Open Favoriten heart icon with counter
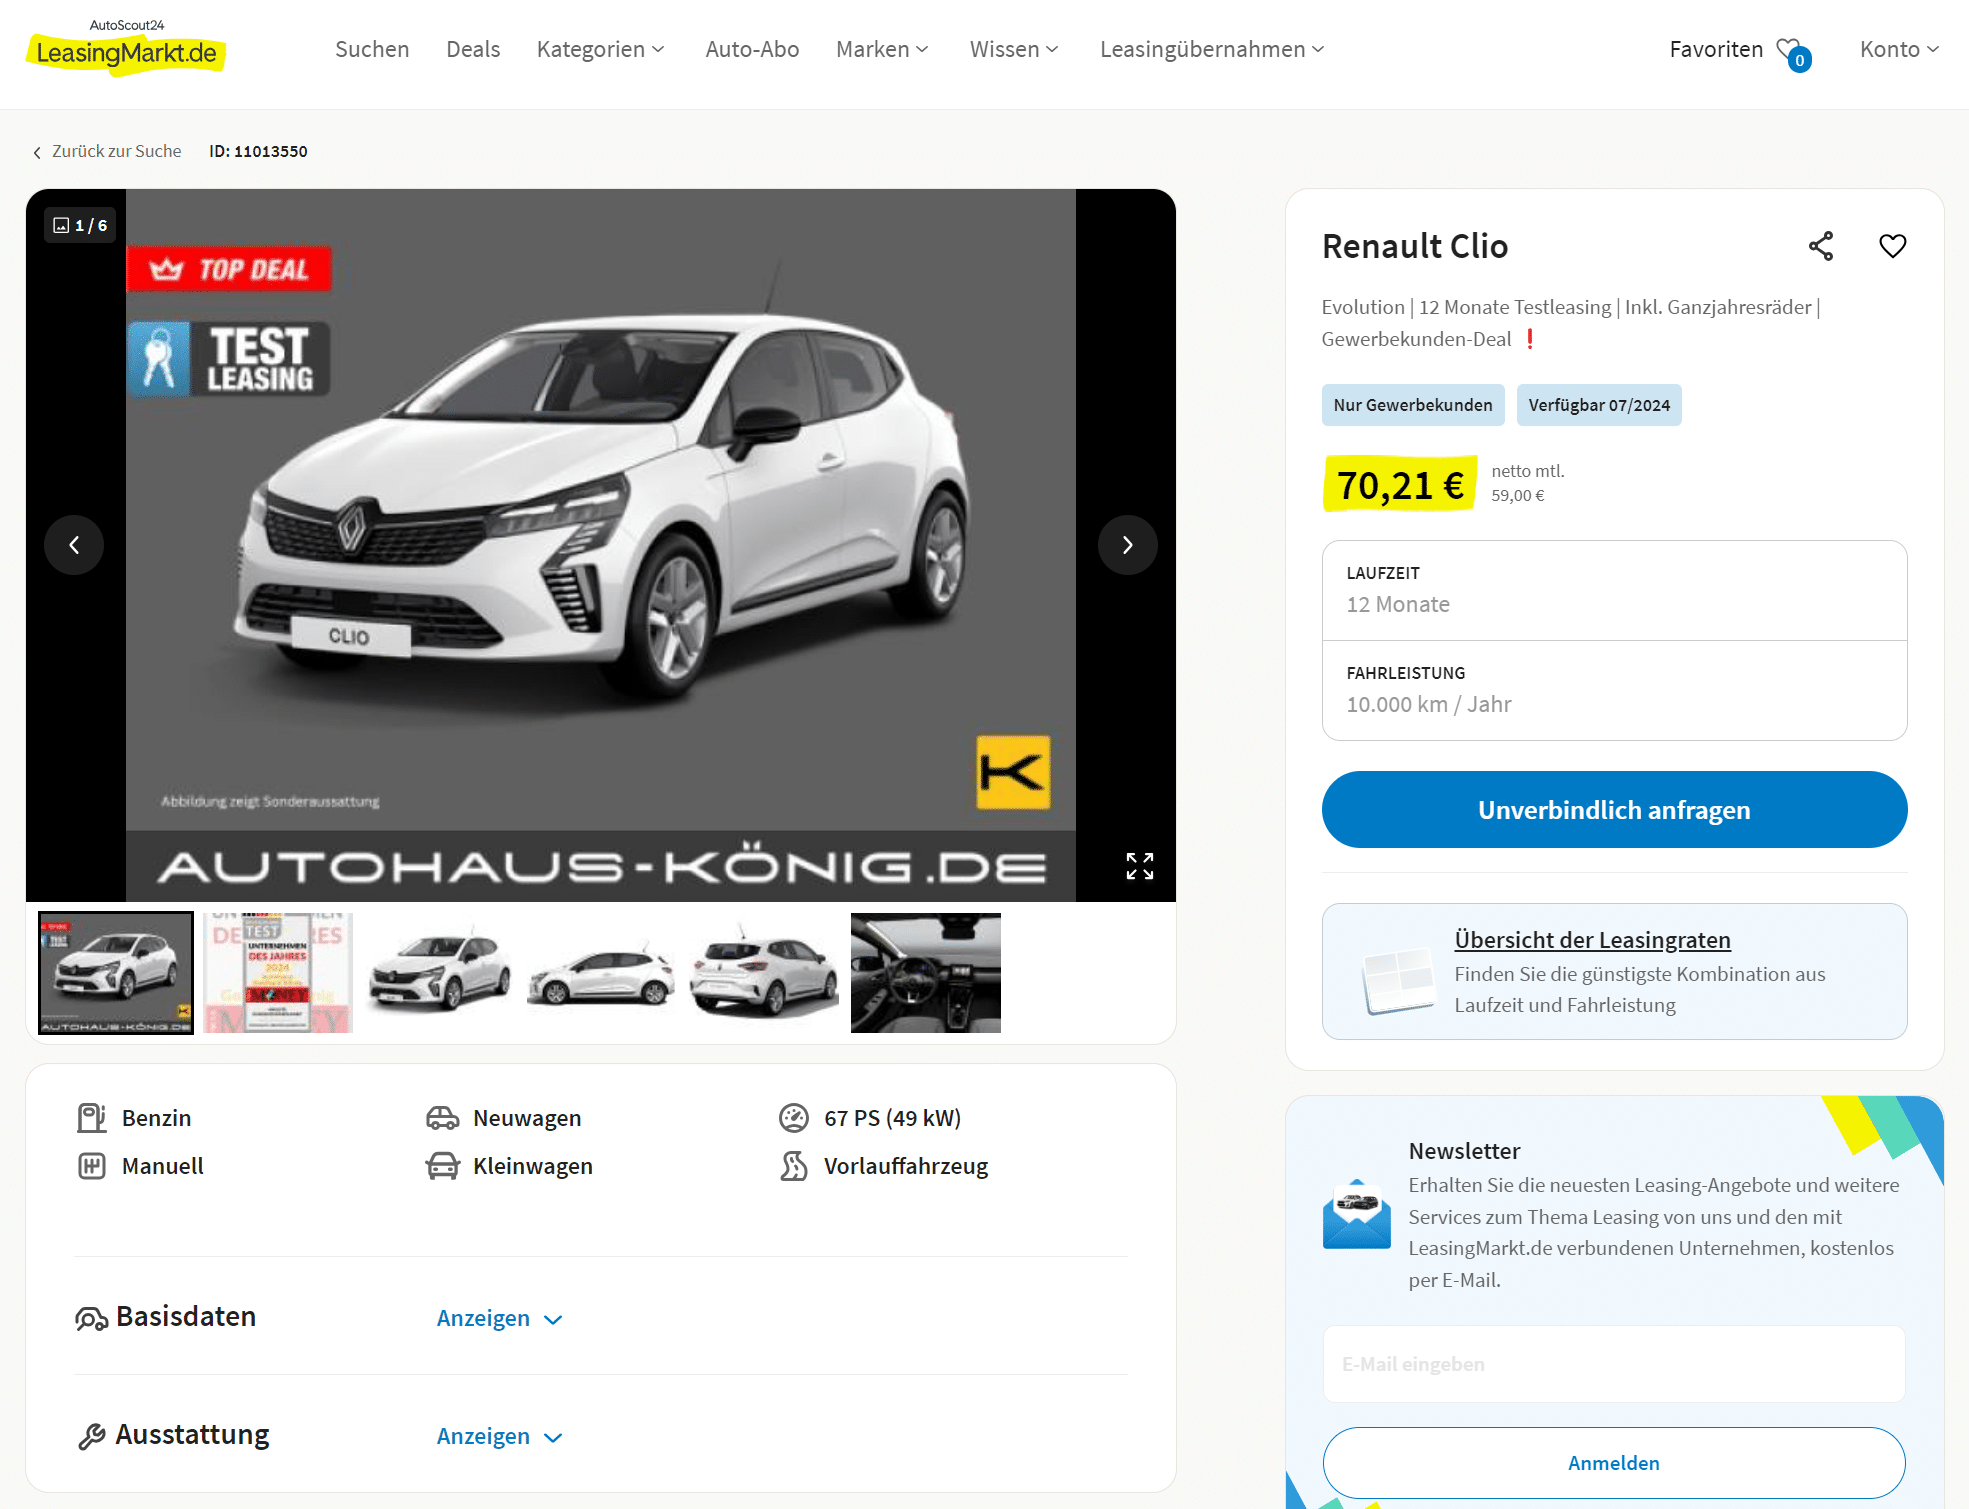 (1793, 52)
